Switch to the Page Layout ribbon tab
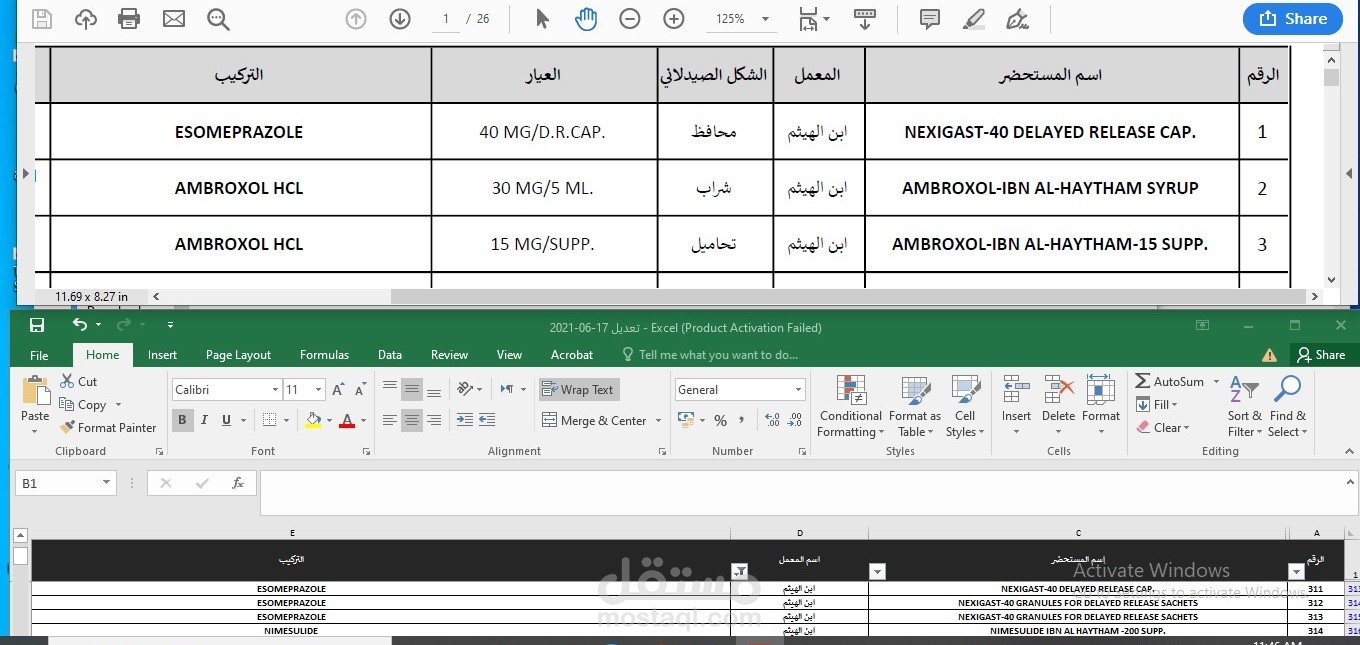The height and width of the screenshot is (645, 1360). (x=238, y=355)
